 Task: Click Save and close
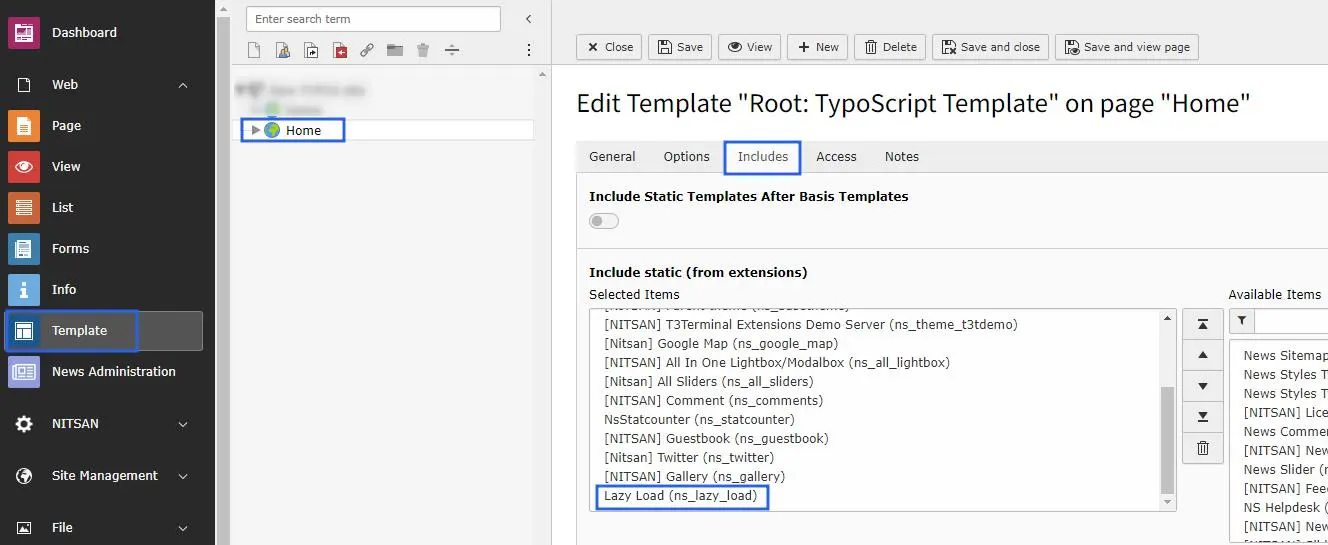990,47
